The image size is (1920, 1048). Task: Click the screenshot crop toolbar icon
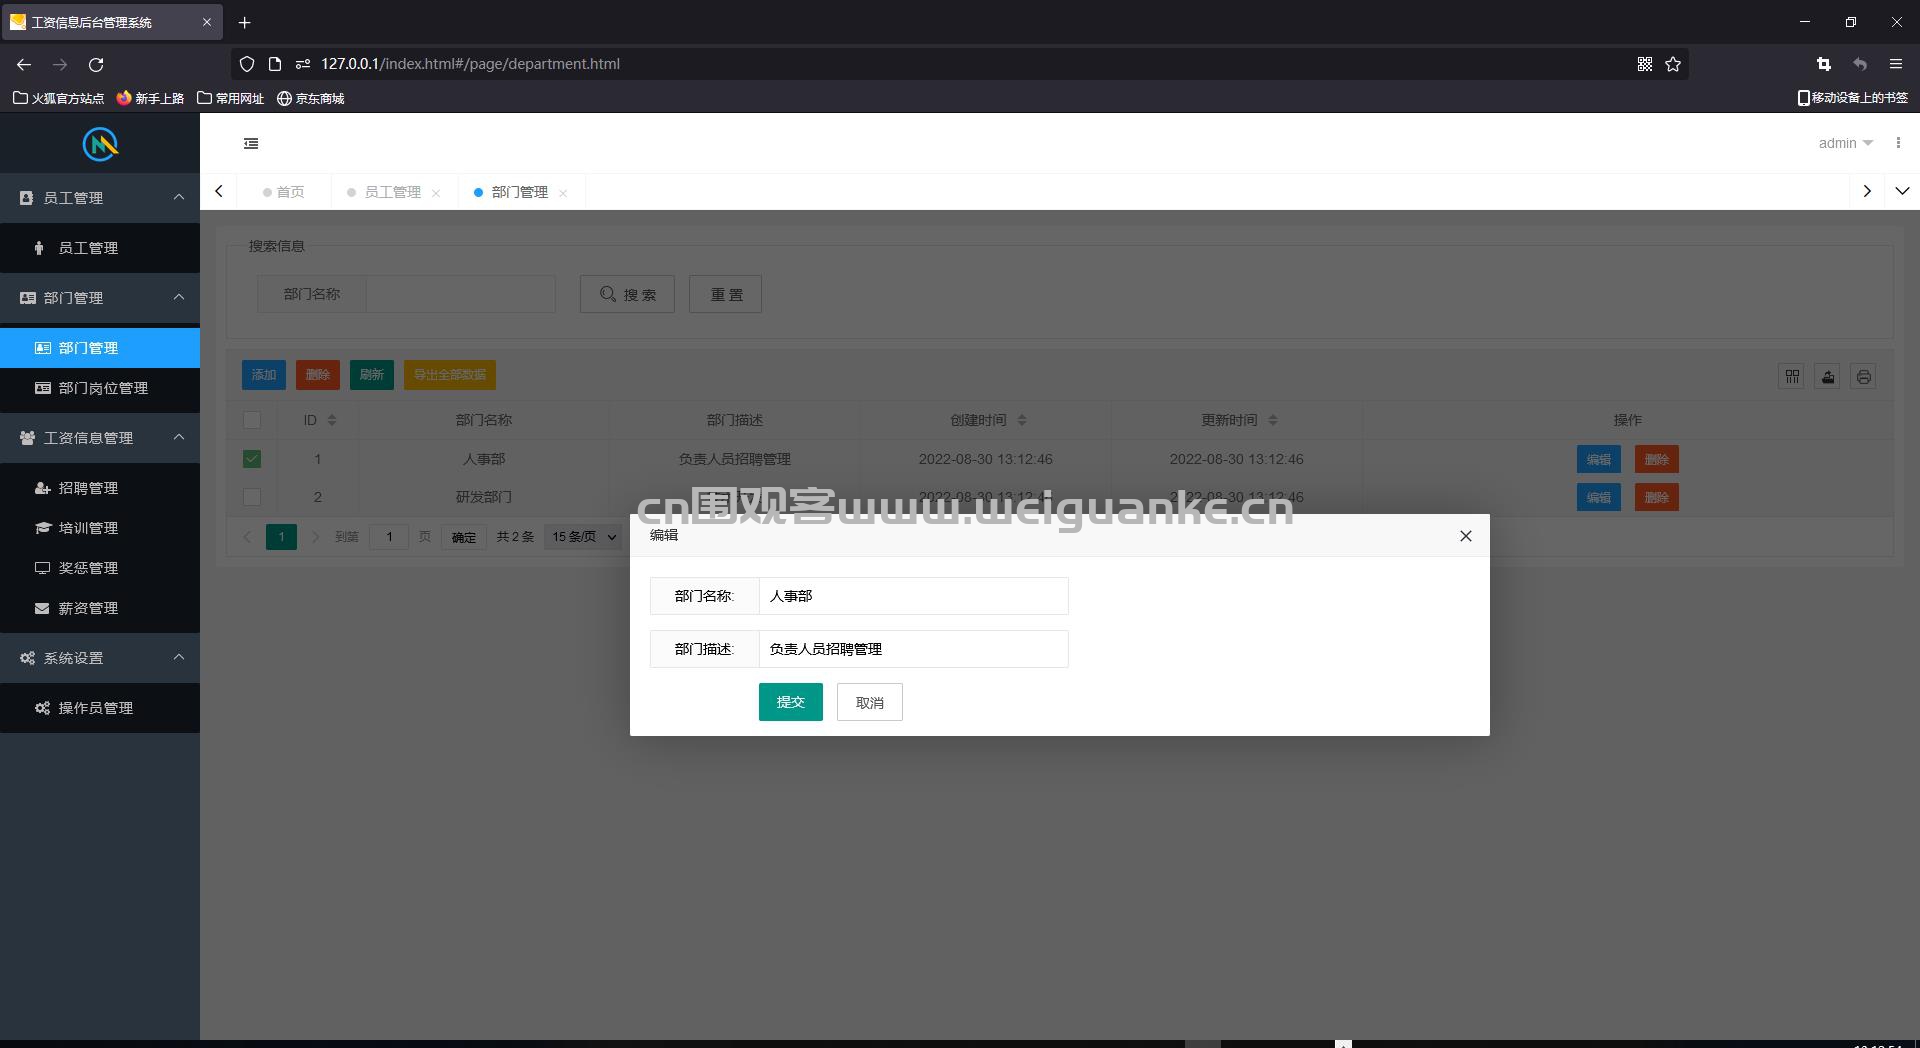coord(1823,64)
